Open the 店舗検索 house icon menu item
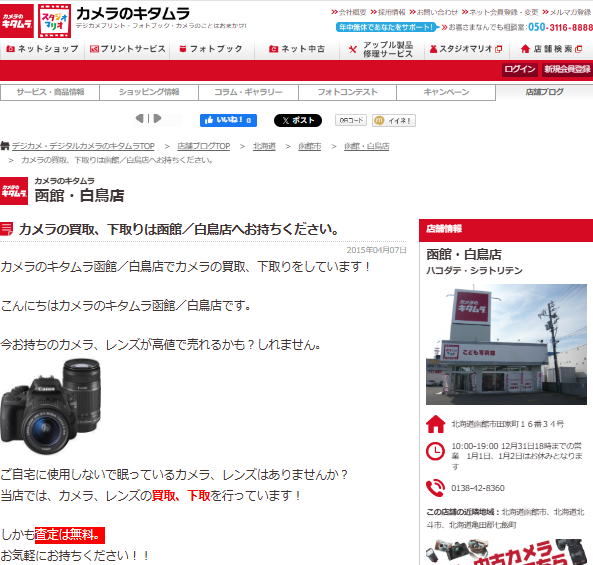The image size is (593, 565). pos(551,49)
